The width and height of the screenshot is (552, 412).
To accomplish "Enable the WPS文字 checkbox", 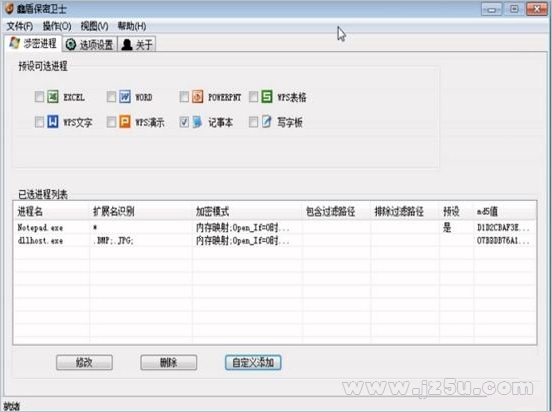I will coord(39,122).
